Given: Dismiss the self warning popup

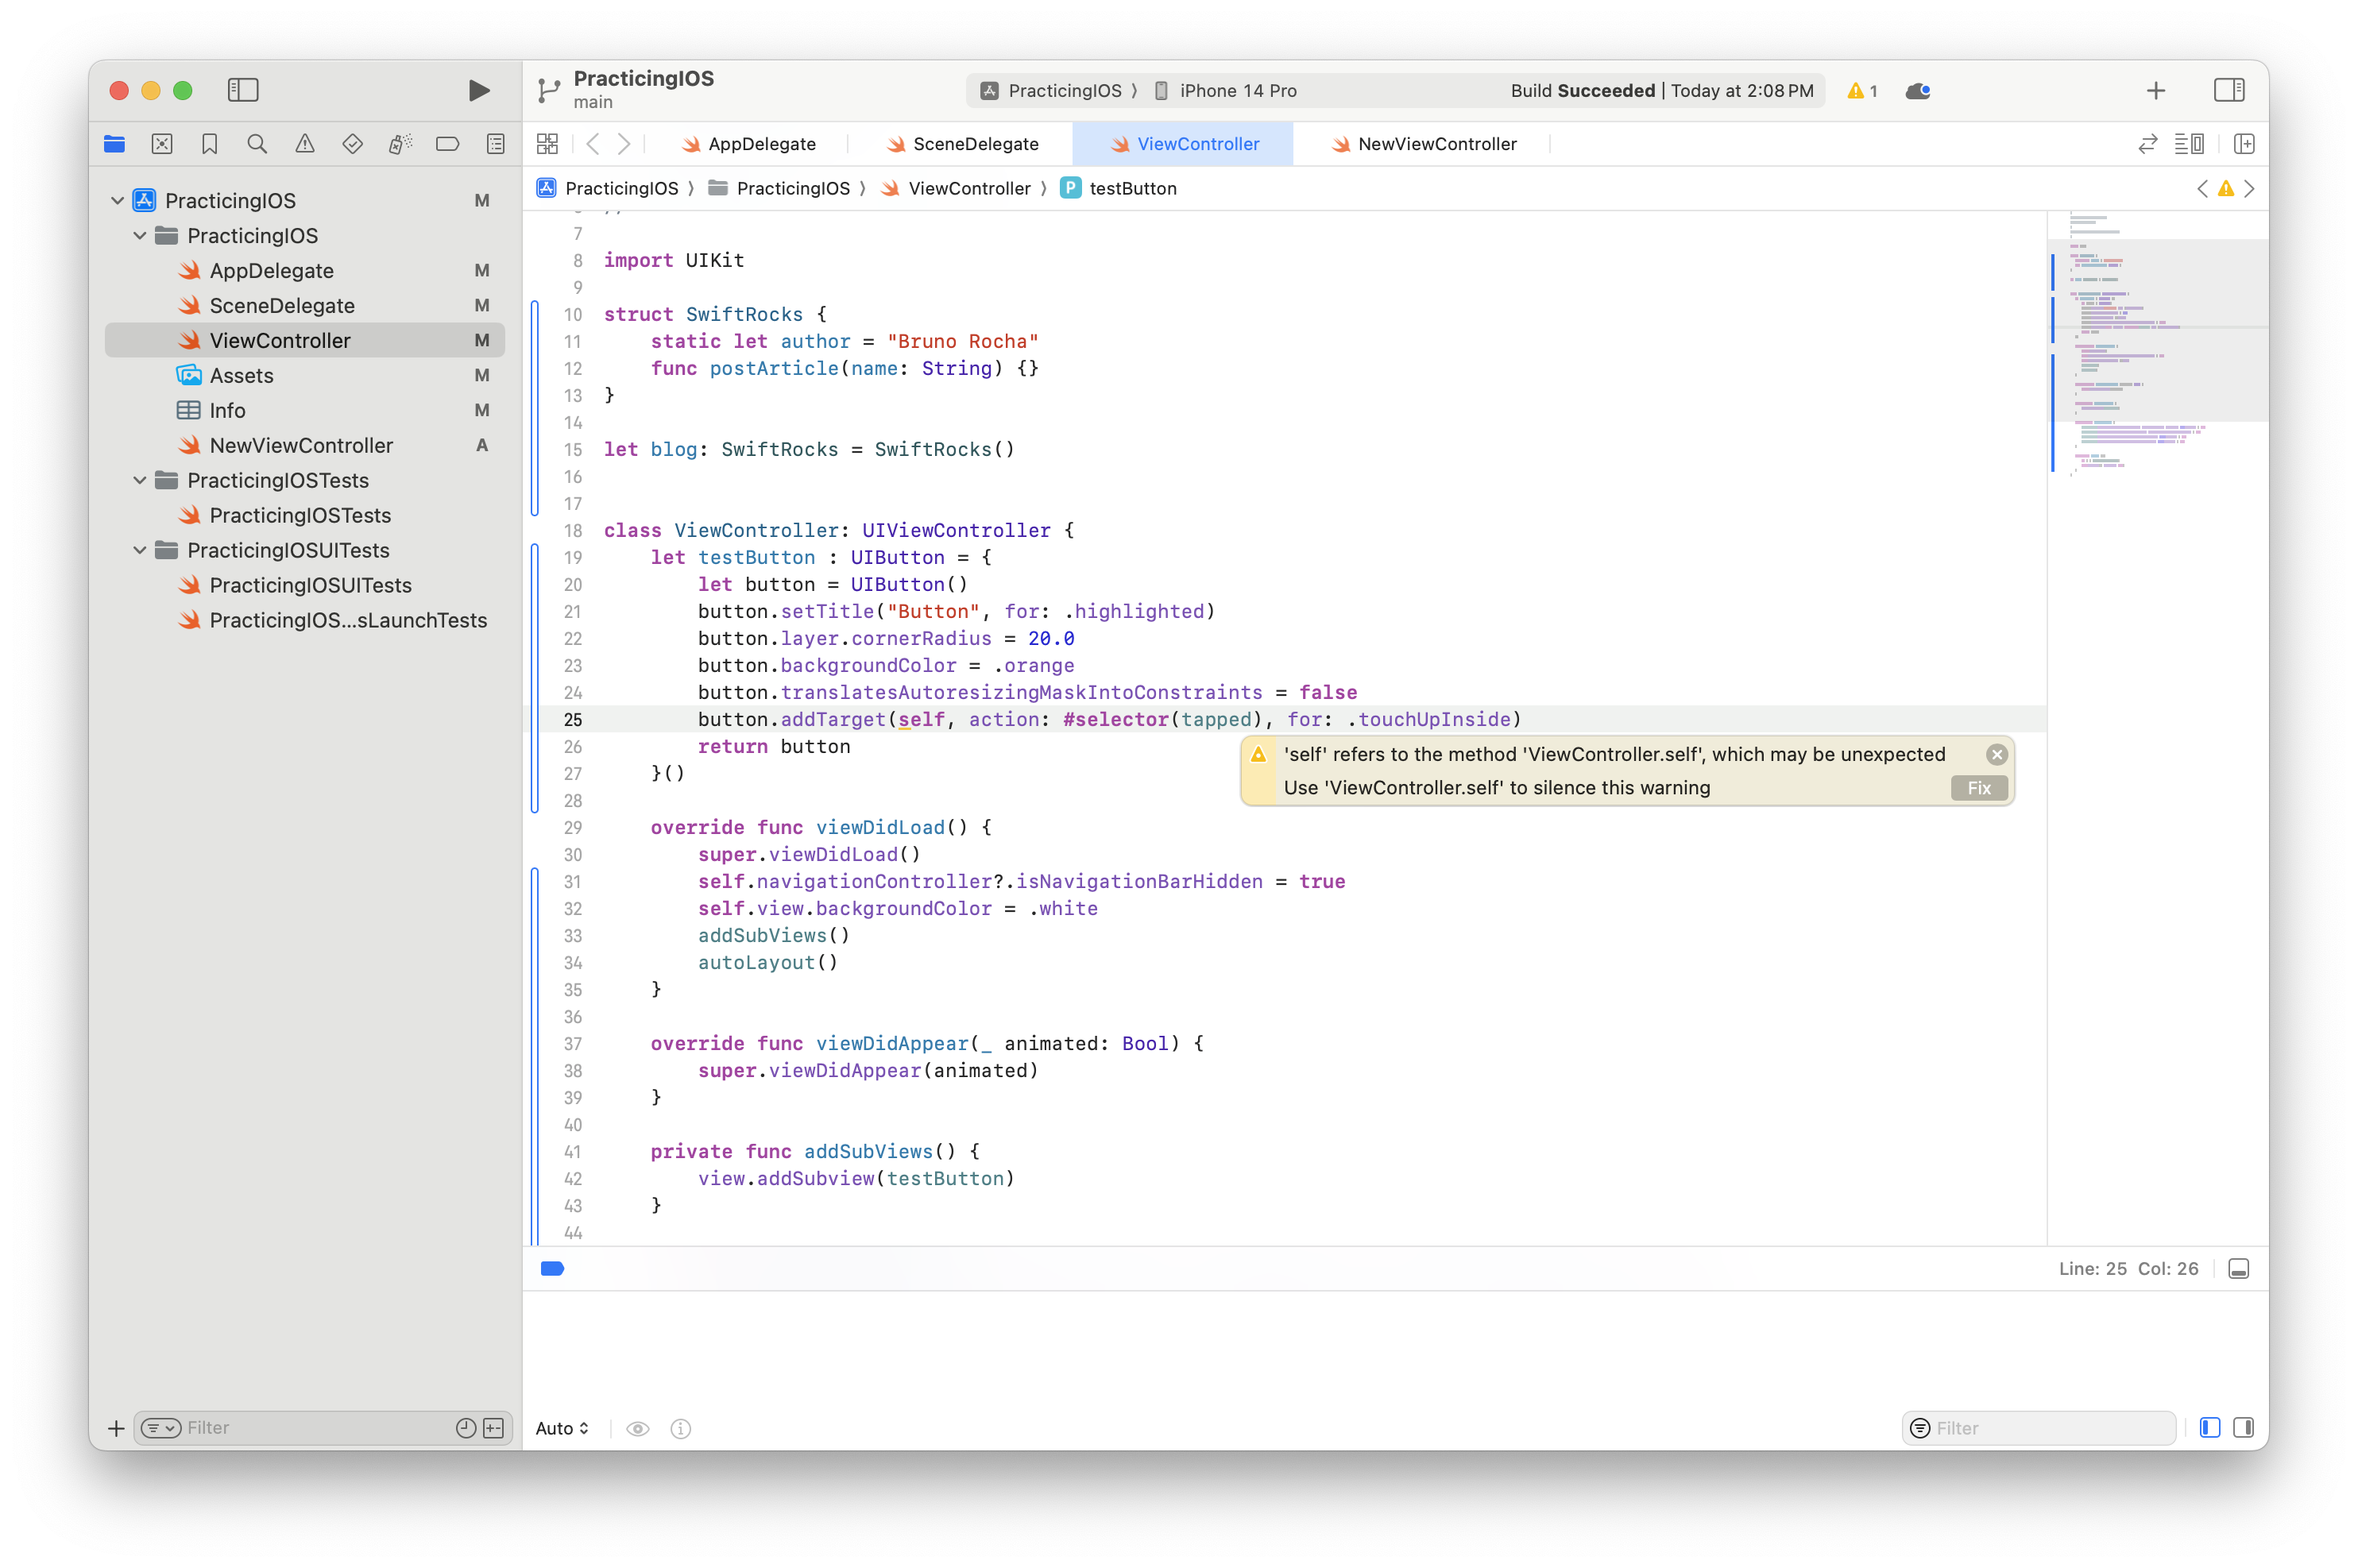Looking at the screenshot, I should [1996, 754].
